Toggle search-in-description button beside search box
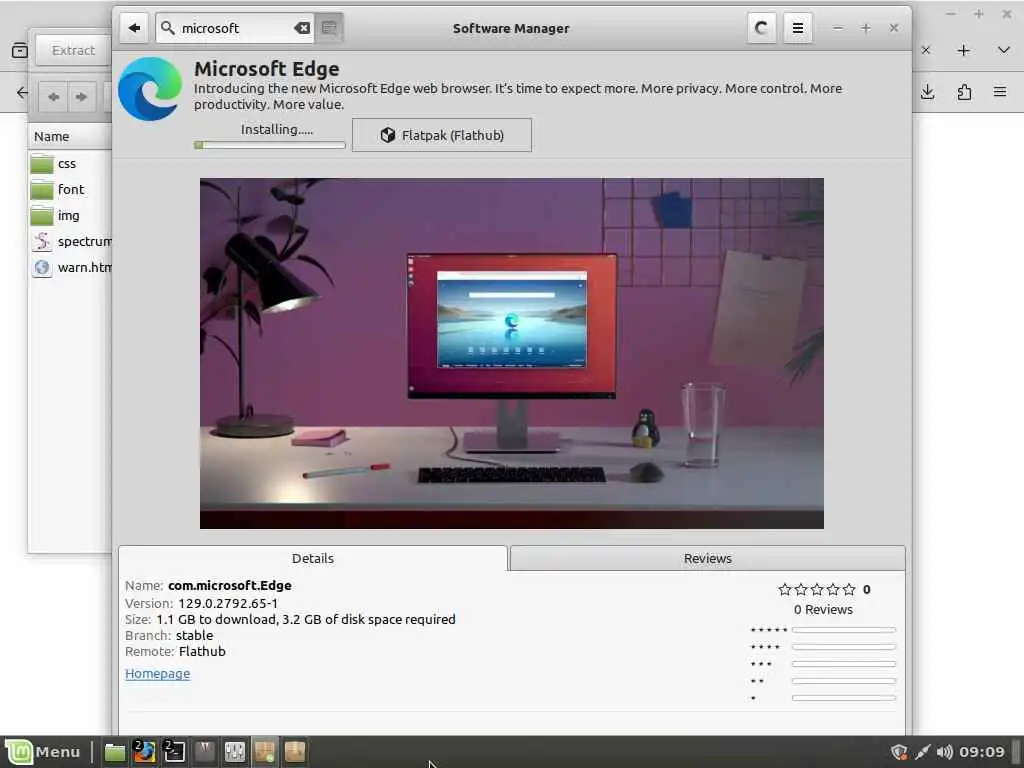 coord(329,28)
